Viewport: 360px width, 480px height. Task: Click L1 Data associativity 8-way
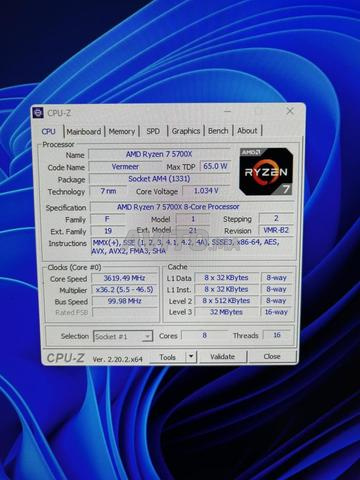tap(276, 277)
